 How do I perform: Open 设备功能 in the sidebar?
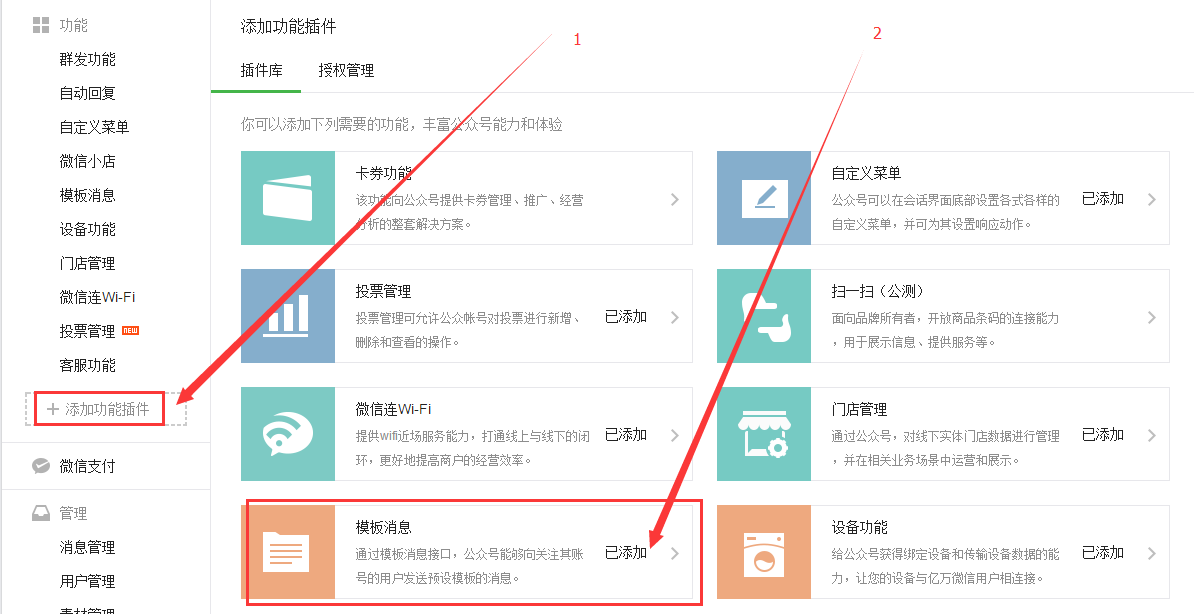click(x=88, y=229)
